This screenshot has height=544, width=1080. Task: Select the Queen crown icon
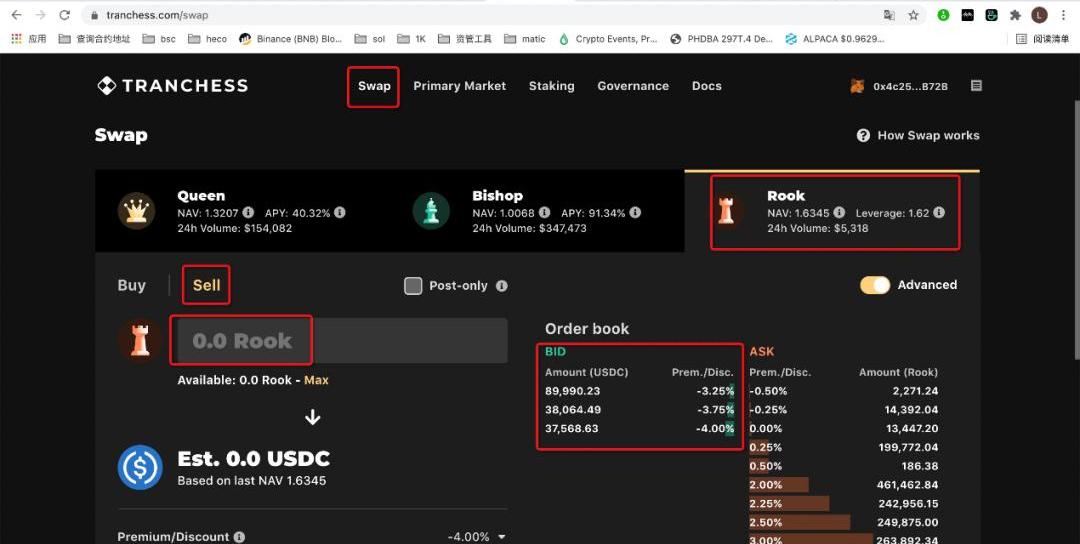[136, 211]
